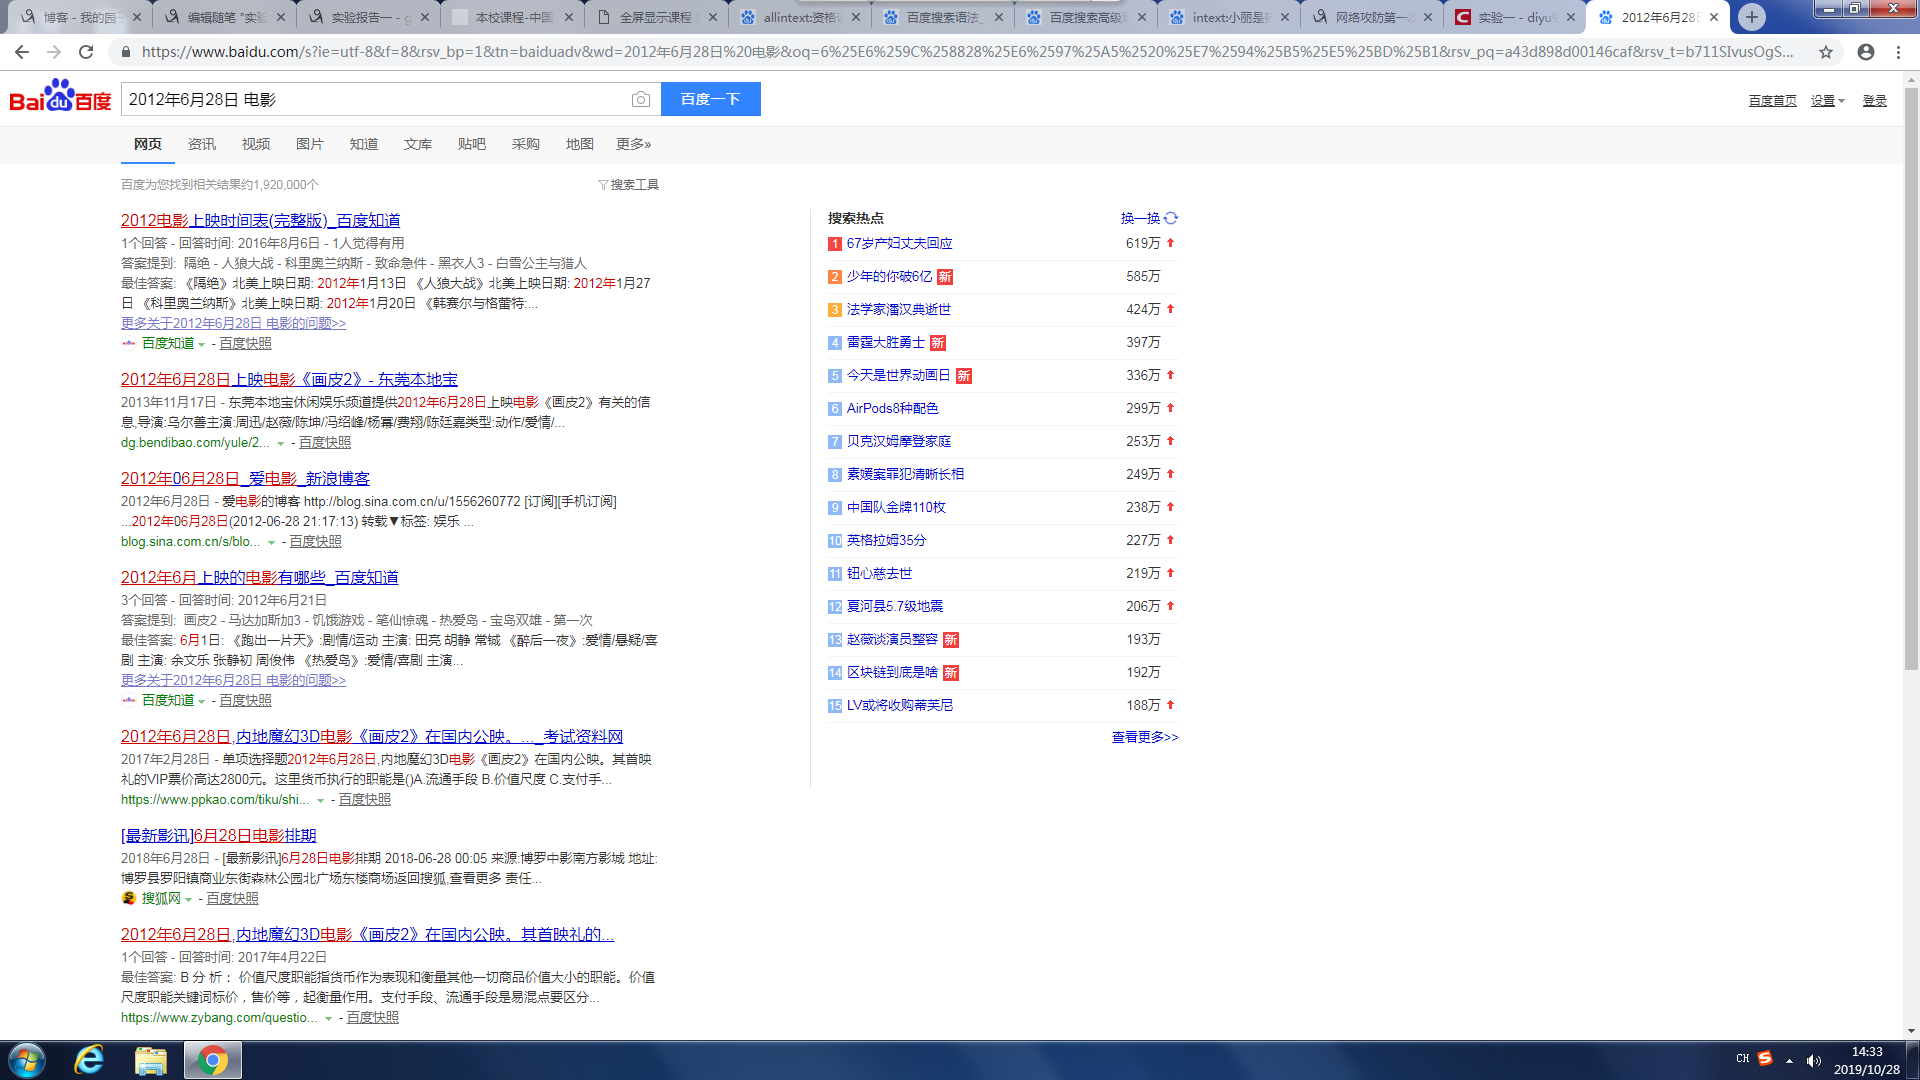The height and width of the screenshot is (1080, 1920).
Task: Expand the 更多» categories menu
Action: (x=633, y=144)
